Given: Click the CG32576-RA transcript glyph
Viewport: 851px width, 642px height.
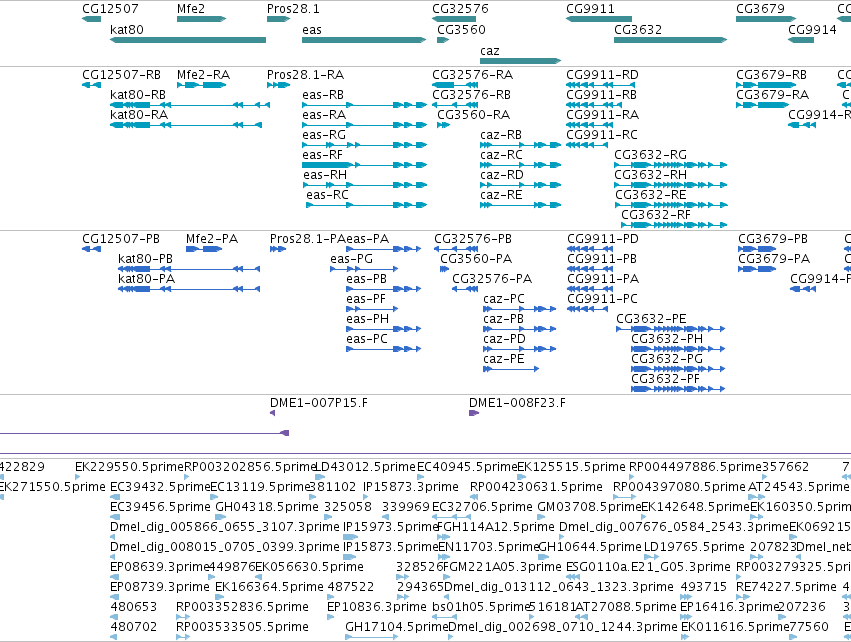Looking at the screenshot, I should [x=455, y=85].
